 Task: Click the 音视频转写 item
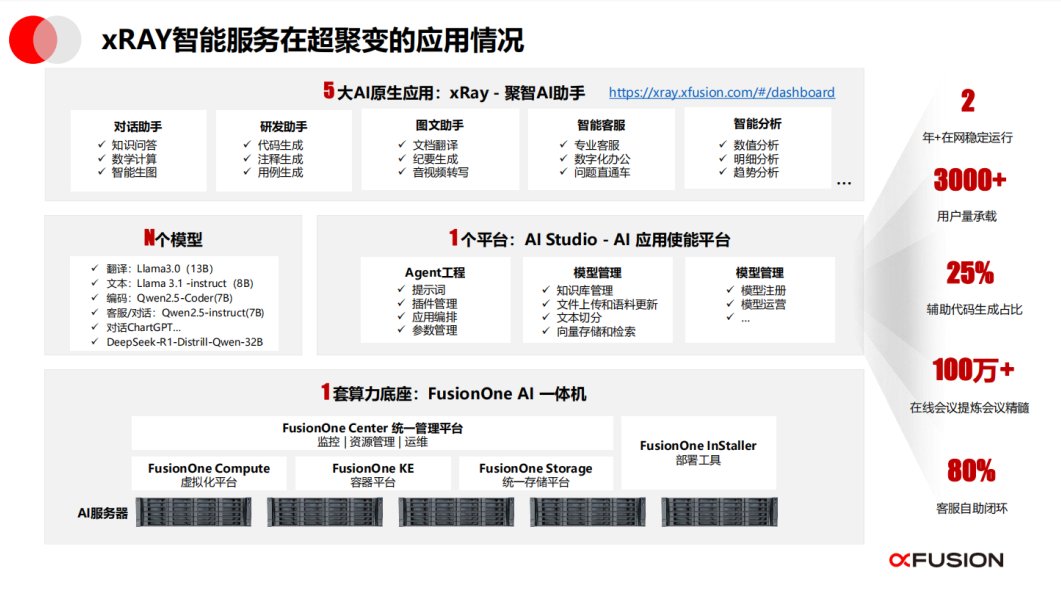tap(441, 173)
